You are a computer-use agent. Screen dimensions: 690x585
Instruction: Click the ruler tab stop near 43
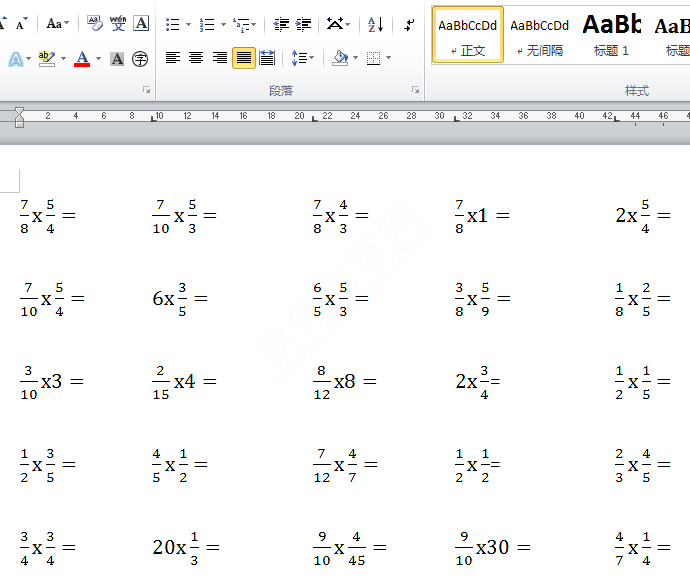[x=616, y=119]
